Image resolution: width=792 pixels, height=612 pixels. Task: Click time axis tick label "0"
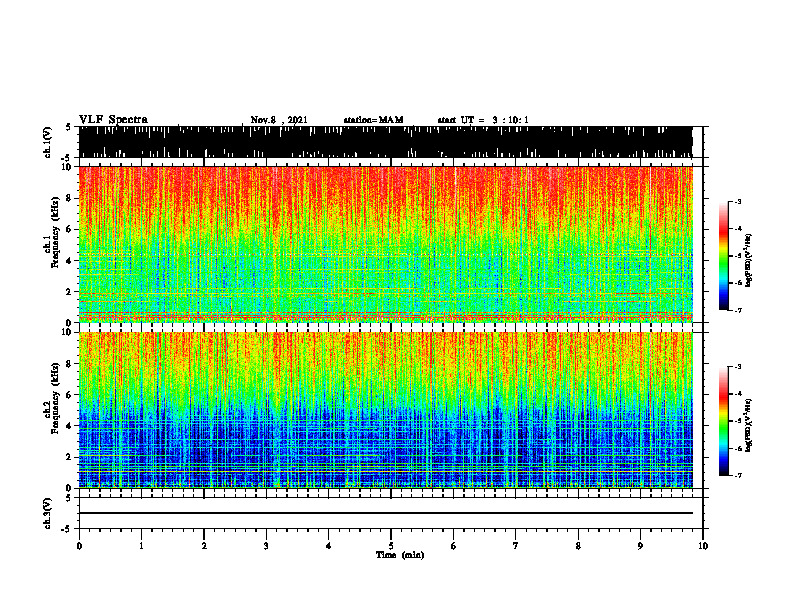pos(79,546)
